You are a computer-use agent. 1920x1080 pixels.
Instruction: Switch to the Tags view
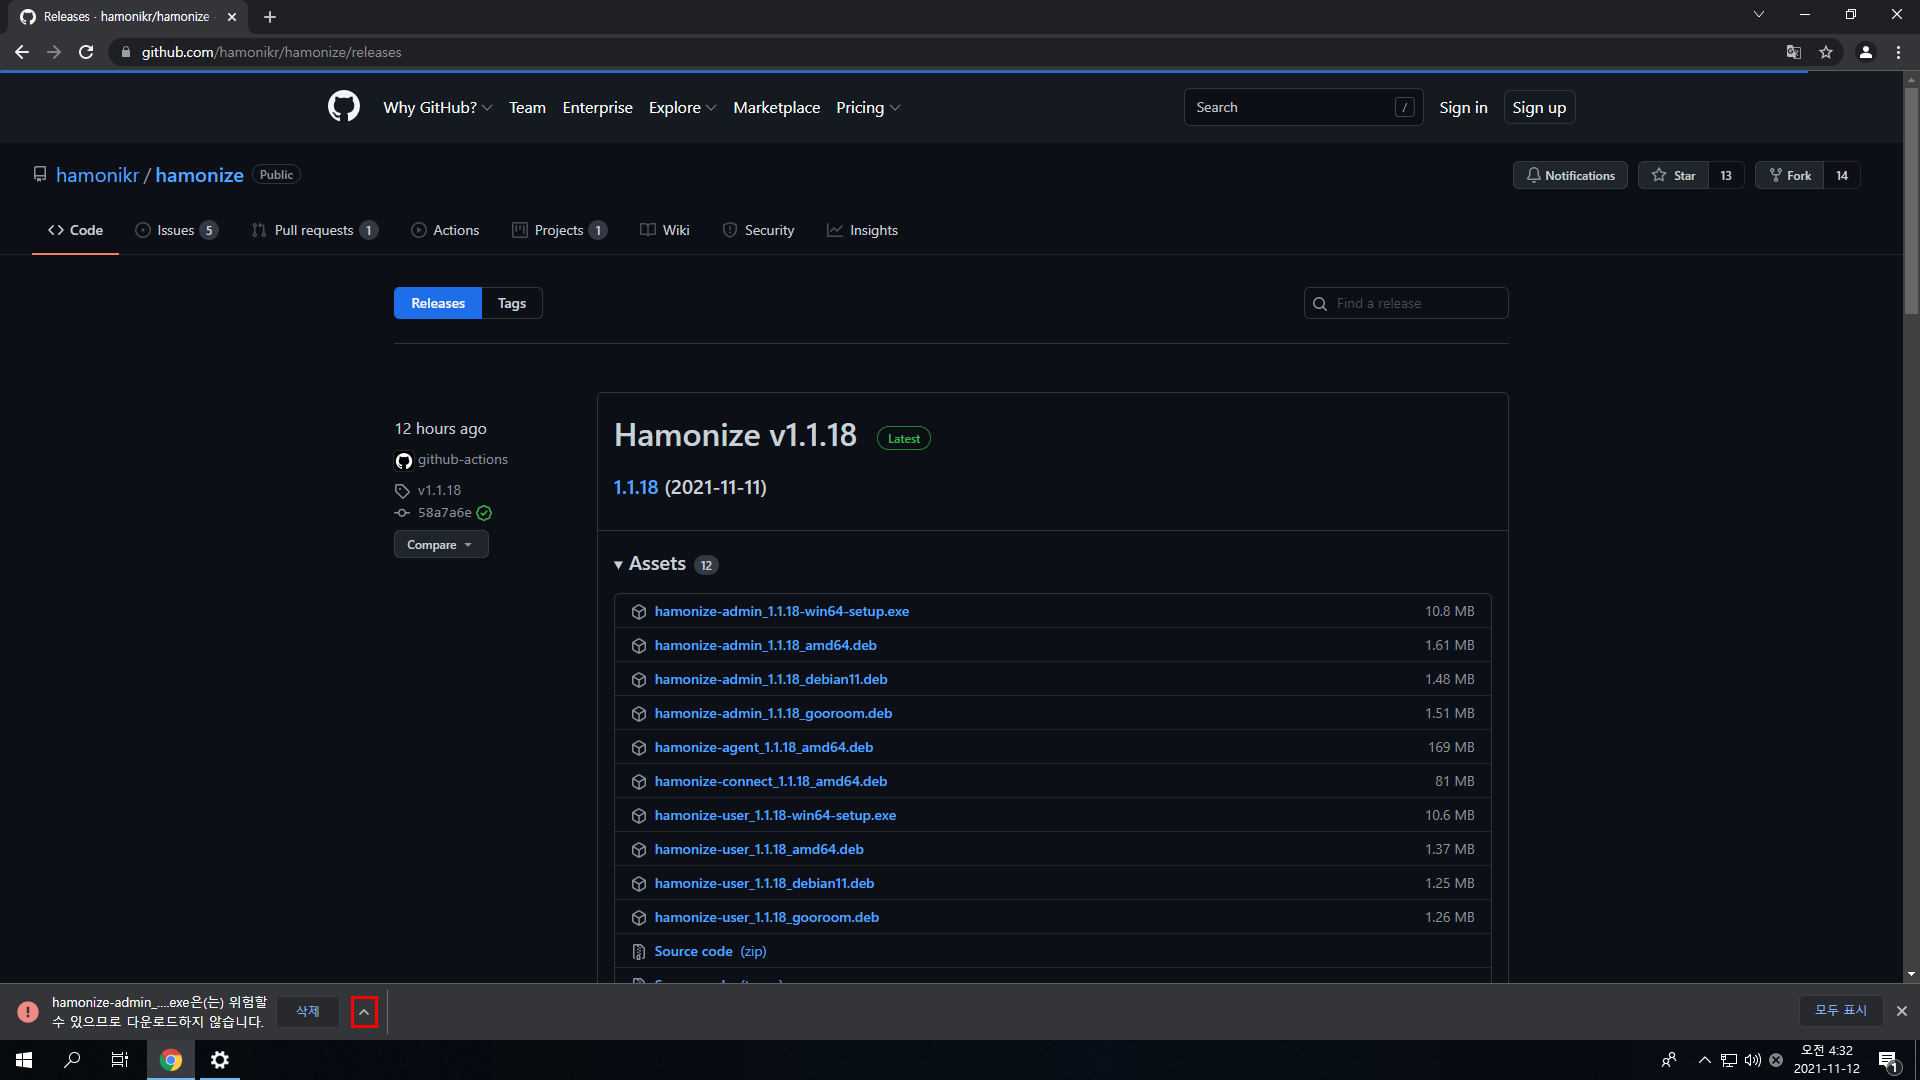coord(512,303)
